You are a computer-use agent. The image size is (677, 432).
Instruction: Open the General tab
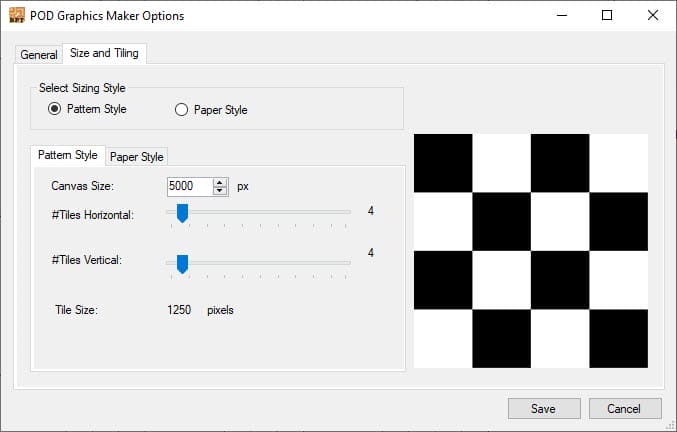click(39, 54)
